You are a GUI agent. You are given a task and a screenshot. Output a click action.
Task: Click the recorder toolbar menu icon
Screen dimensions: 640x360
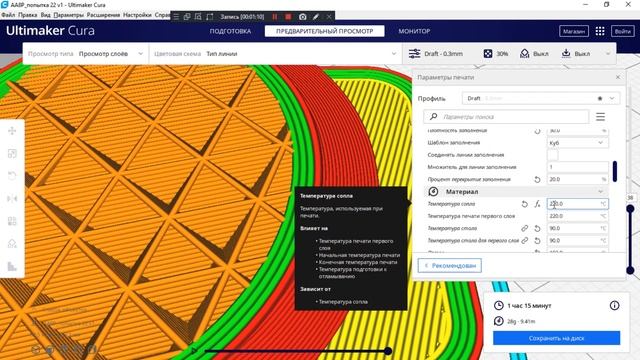coord(176,17)
